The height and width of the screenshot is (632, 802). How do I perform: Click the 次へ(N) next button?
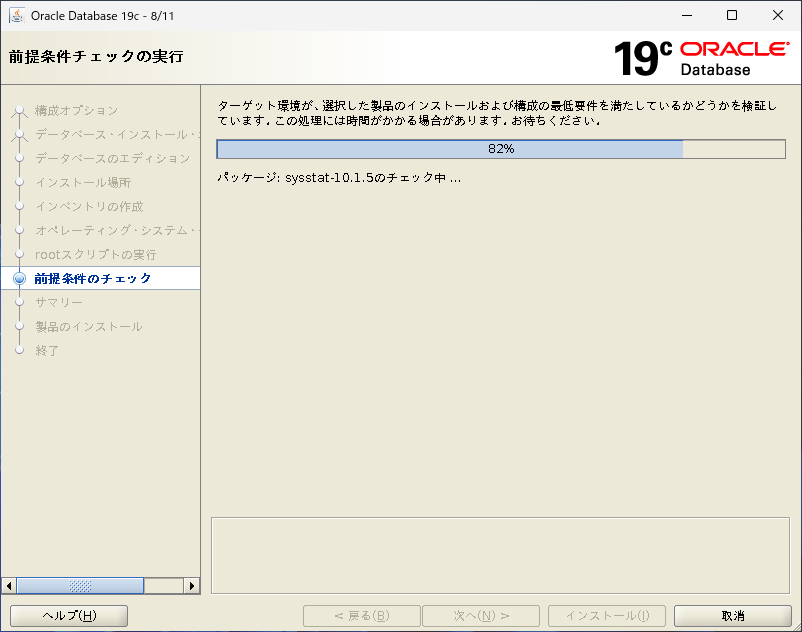point(481,616)
